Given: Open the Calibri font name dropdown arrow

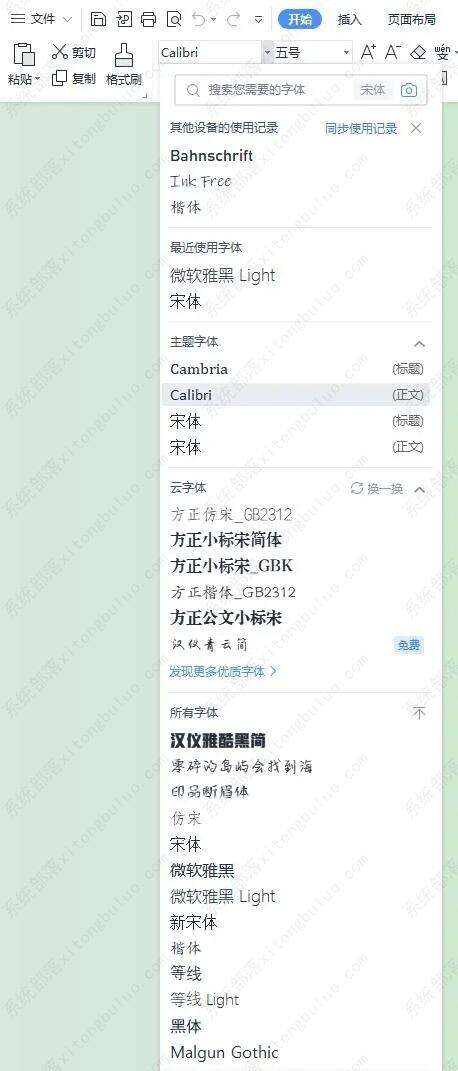Looking at the screenshot, I should pos(267,53).
